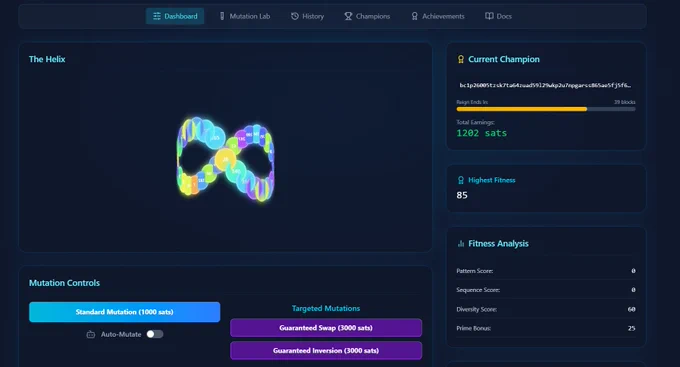Click the Champions trophy icon
The image size is (680, 367).
pyautogui.click(x=348, y=16)
